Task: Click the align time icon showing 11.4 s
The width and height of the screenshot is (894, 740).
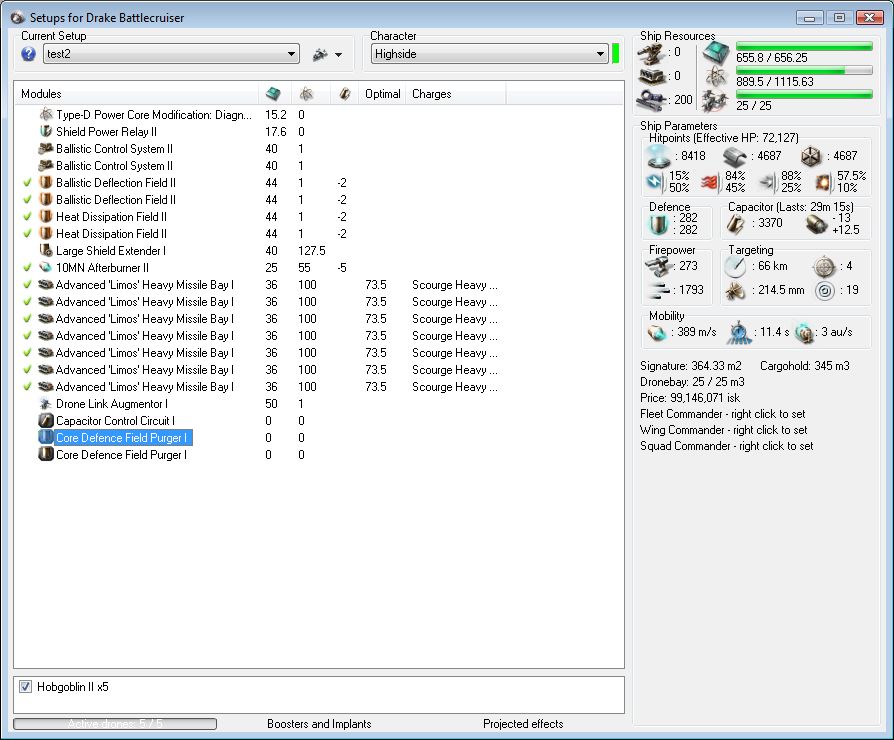Action: click(x=739, y=332)
